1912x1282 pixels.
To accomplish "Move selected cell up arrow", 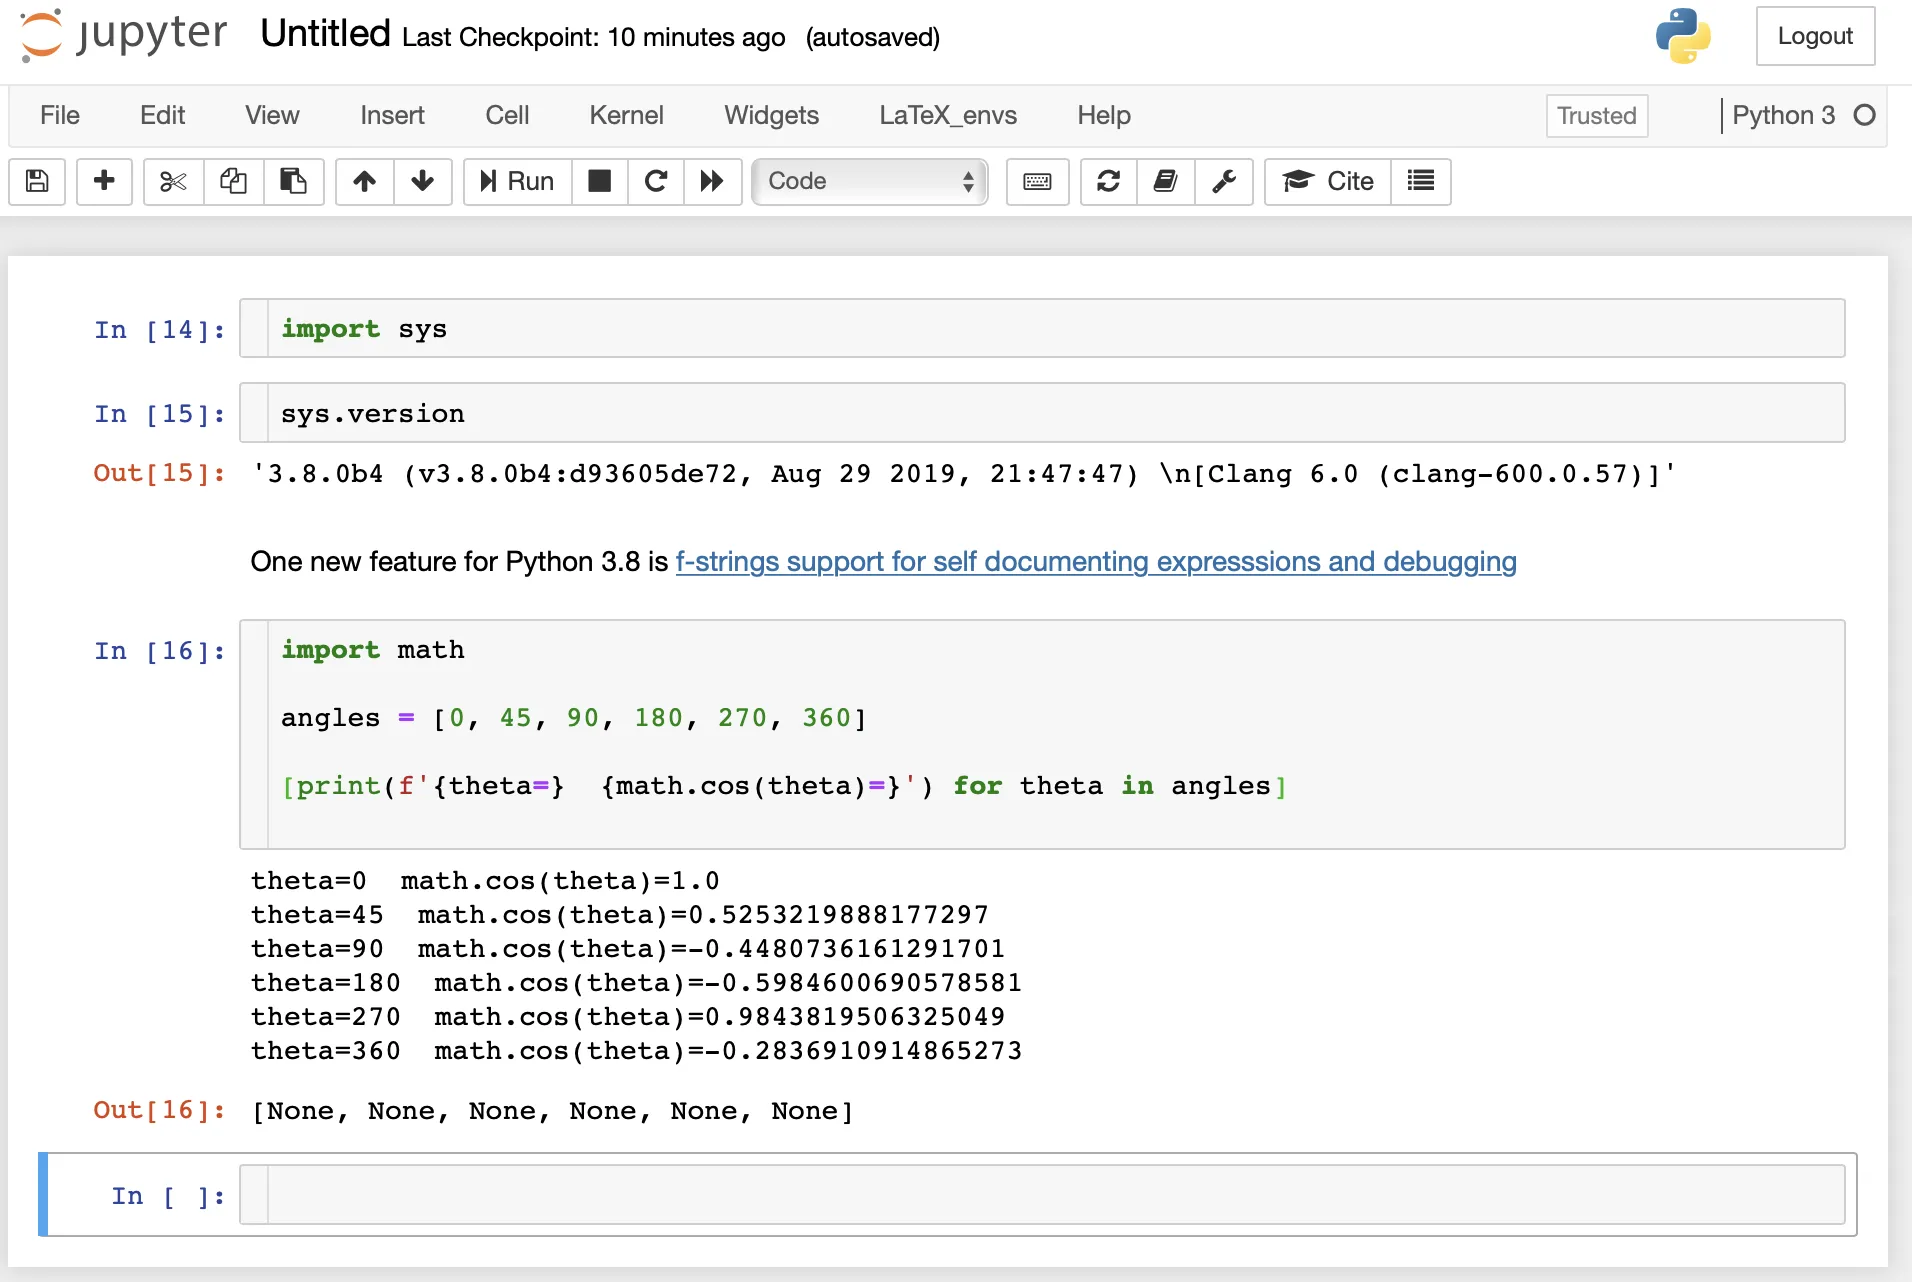I will (364, 181).
